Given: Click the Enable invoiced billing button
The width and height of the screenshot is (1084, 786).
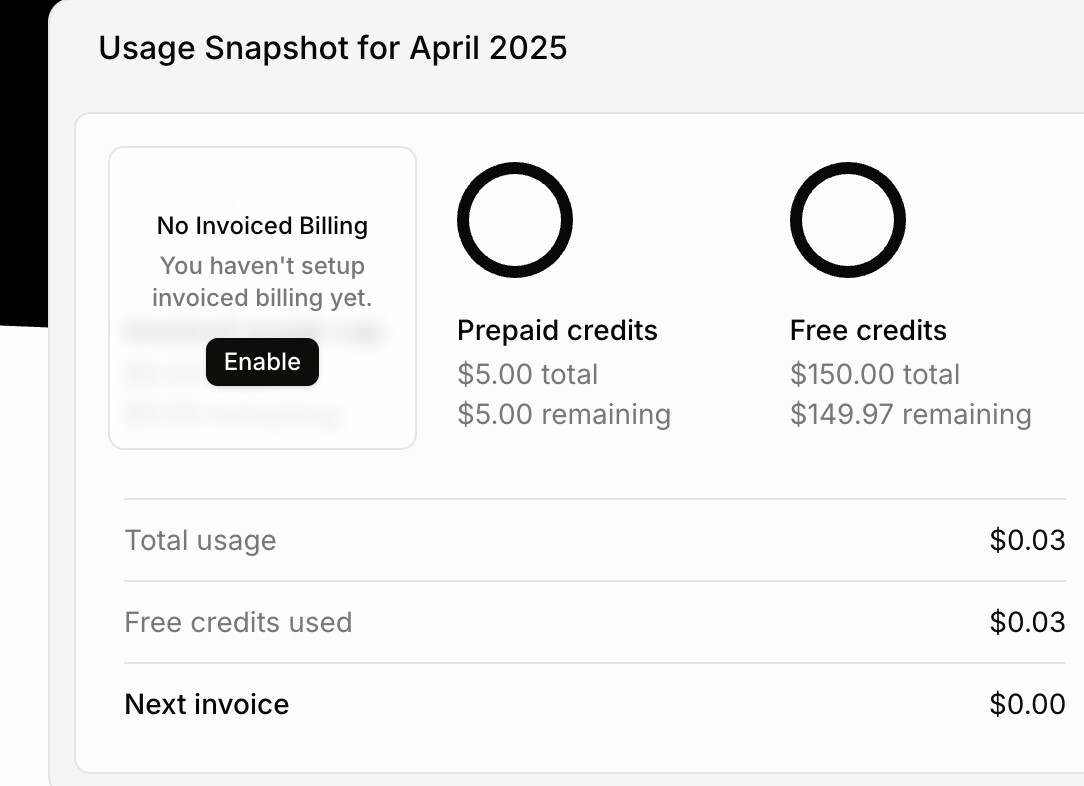Looking at the screenshot, I should pyautogui.click(x=262, y=362).
